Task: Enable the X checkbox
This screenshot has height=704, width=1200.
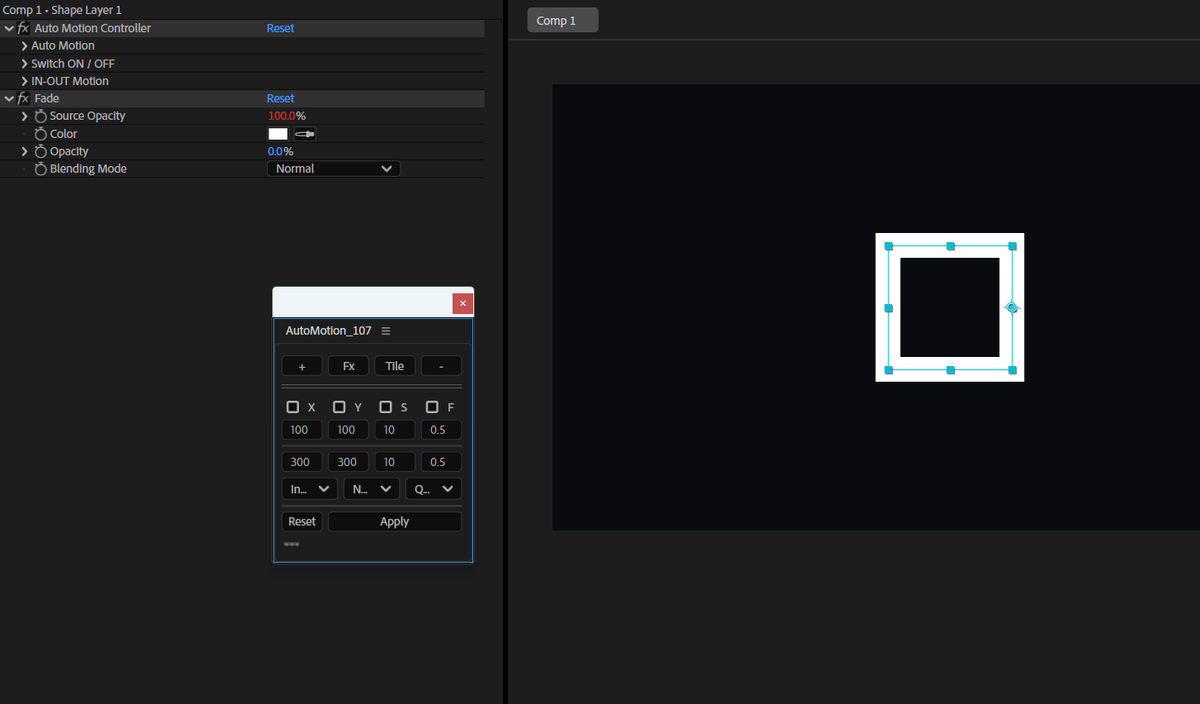Action: click(x=293, y=407)
